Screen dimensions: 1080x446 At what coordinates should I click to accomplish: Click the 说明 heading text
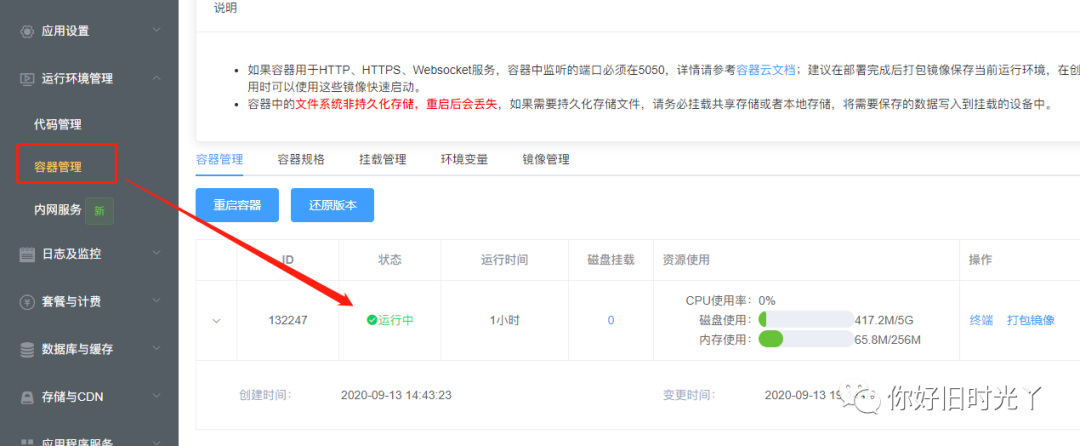225,8
